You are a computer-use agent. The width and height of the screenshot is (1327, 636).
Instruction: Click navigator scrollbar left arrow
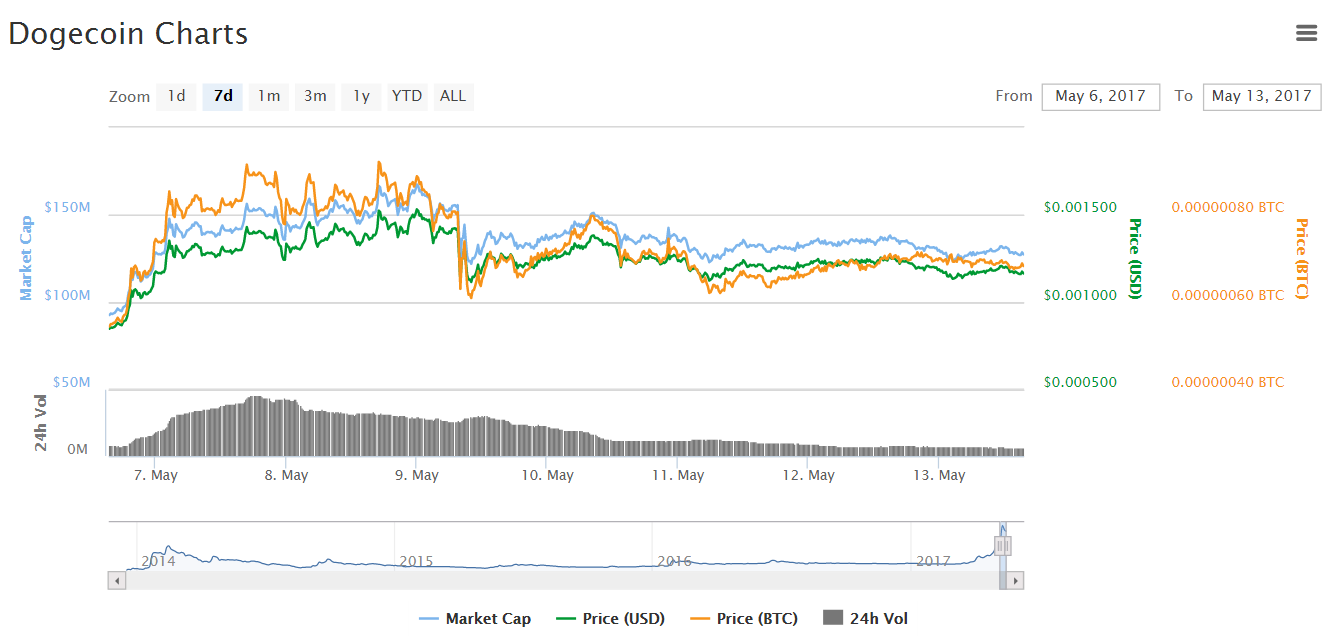[117, 580]
